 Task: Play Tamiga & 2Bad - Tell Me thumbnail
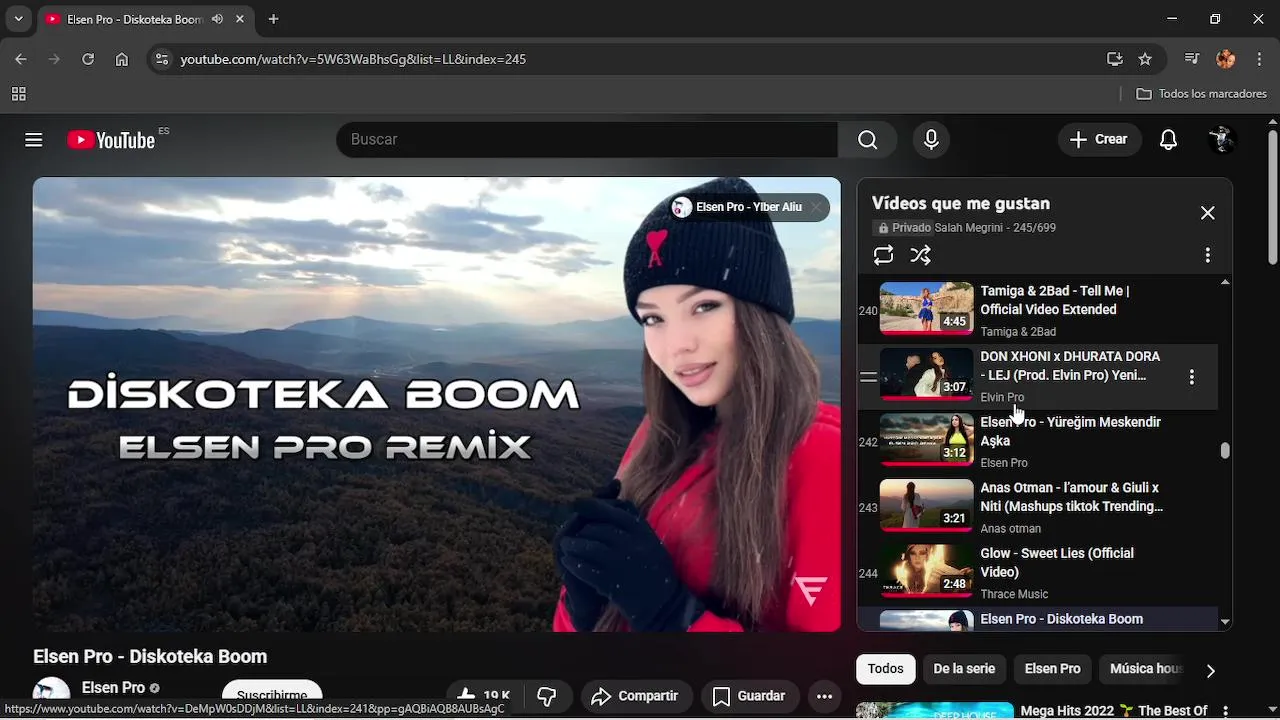pyautogui.click(x=926, y=307)
